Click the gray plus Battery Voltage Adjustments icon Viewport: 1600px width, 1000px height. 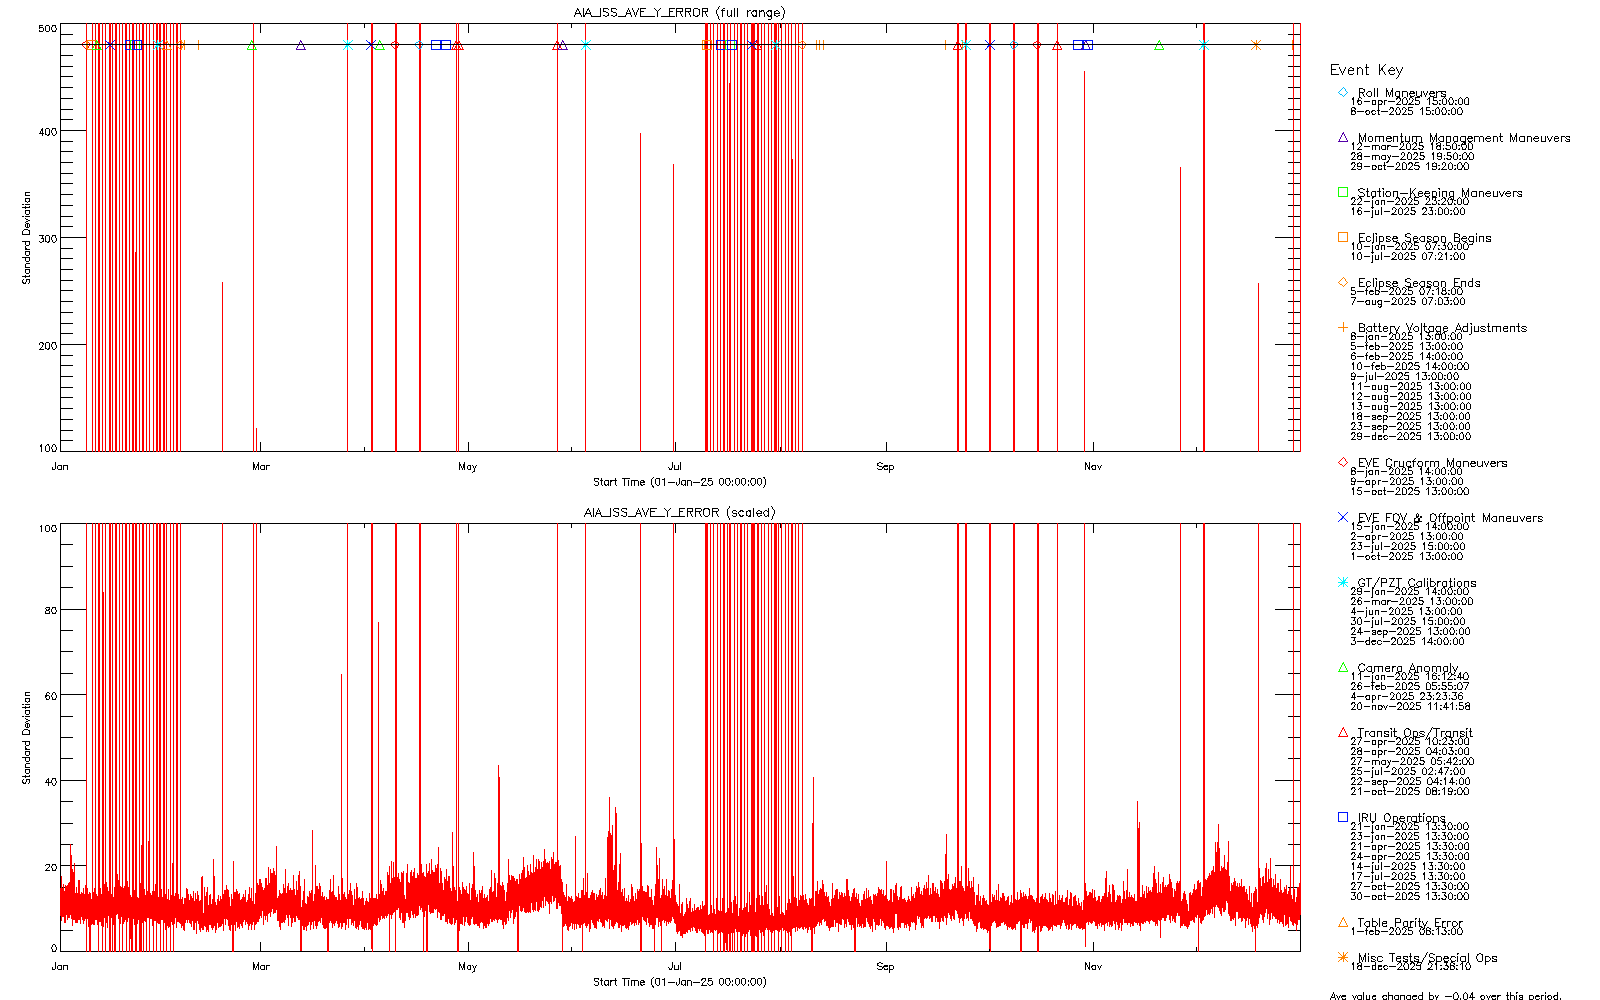pos(1343,327)
